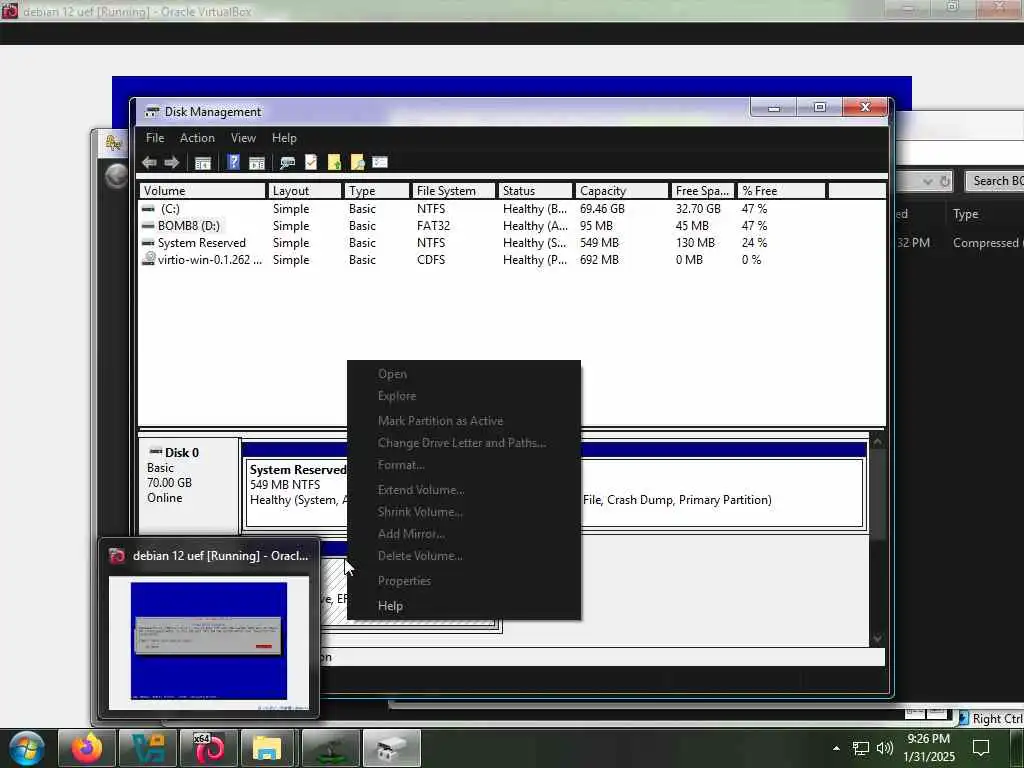Screen dimensions: 1024x768
Task: Click the settings list view toolbar icon
Action: 380,162
